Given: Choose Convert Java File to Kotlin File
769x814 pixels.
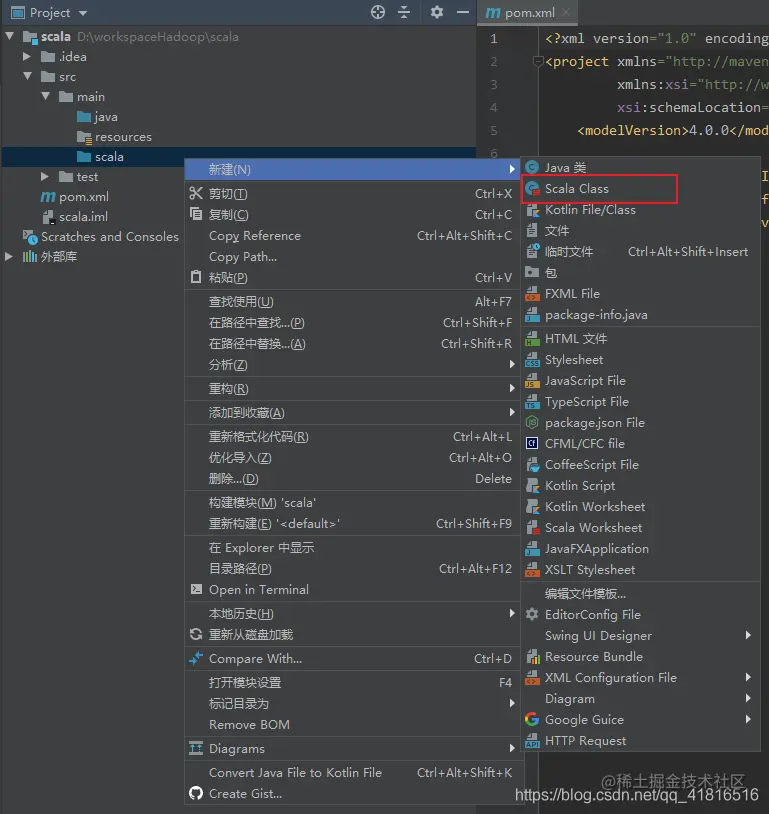Looking at the screenshot, I should [x=352, y=772].
